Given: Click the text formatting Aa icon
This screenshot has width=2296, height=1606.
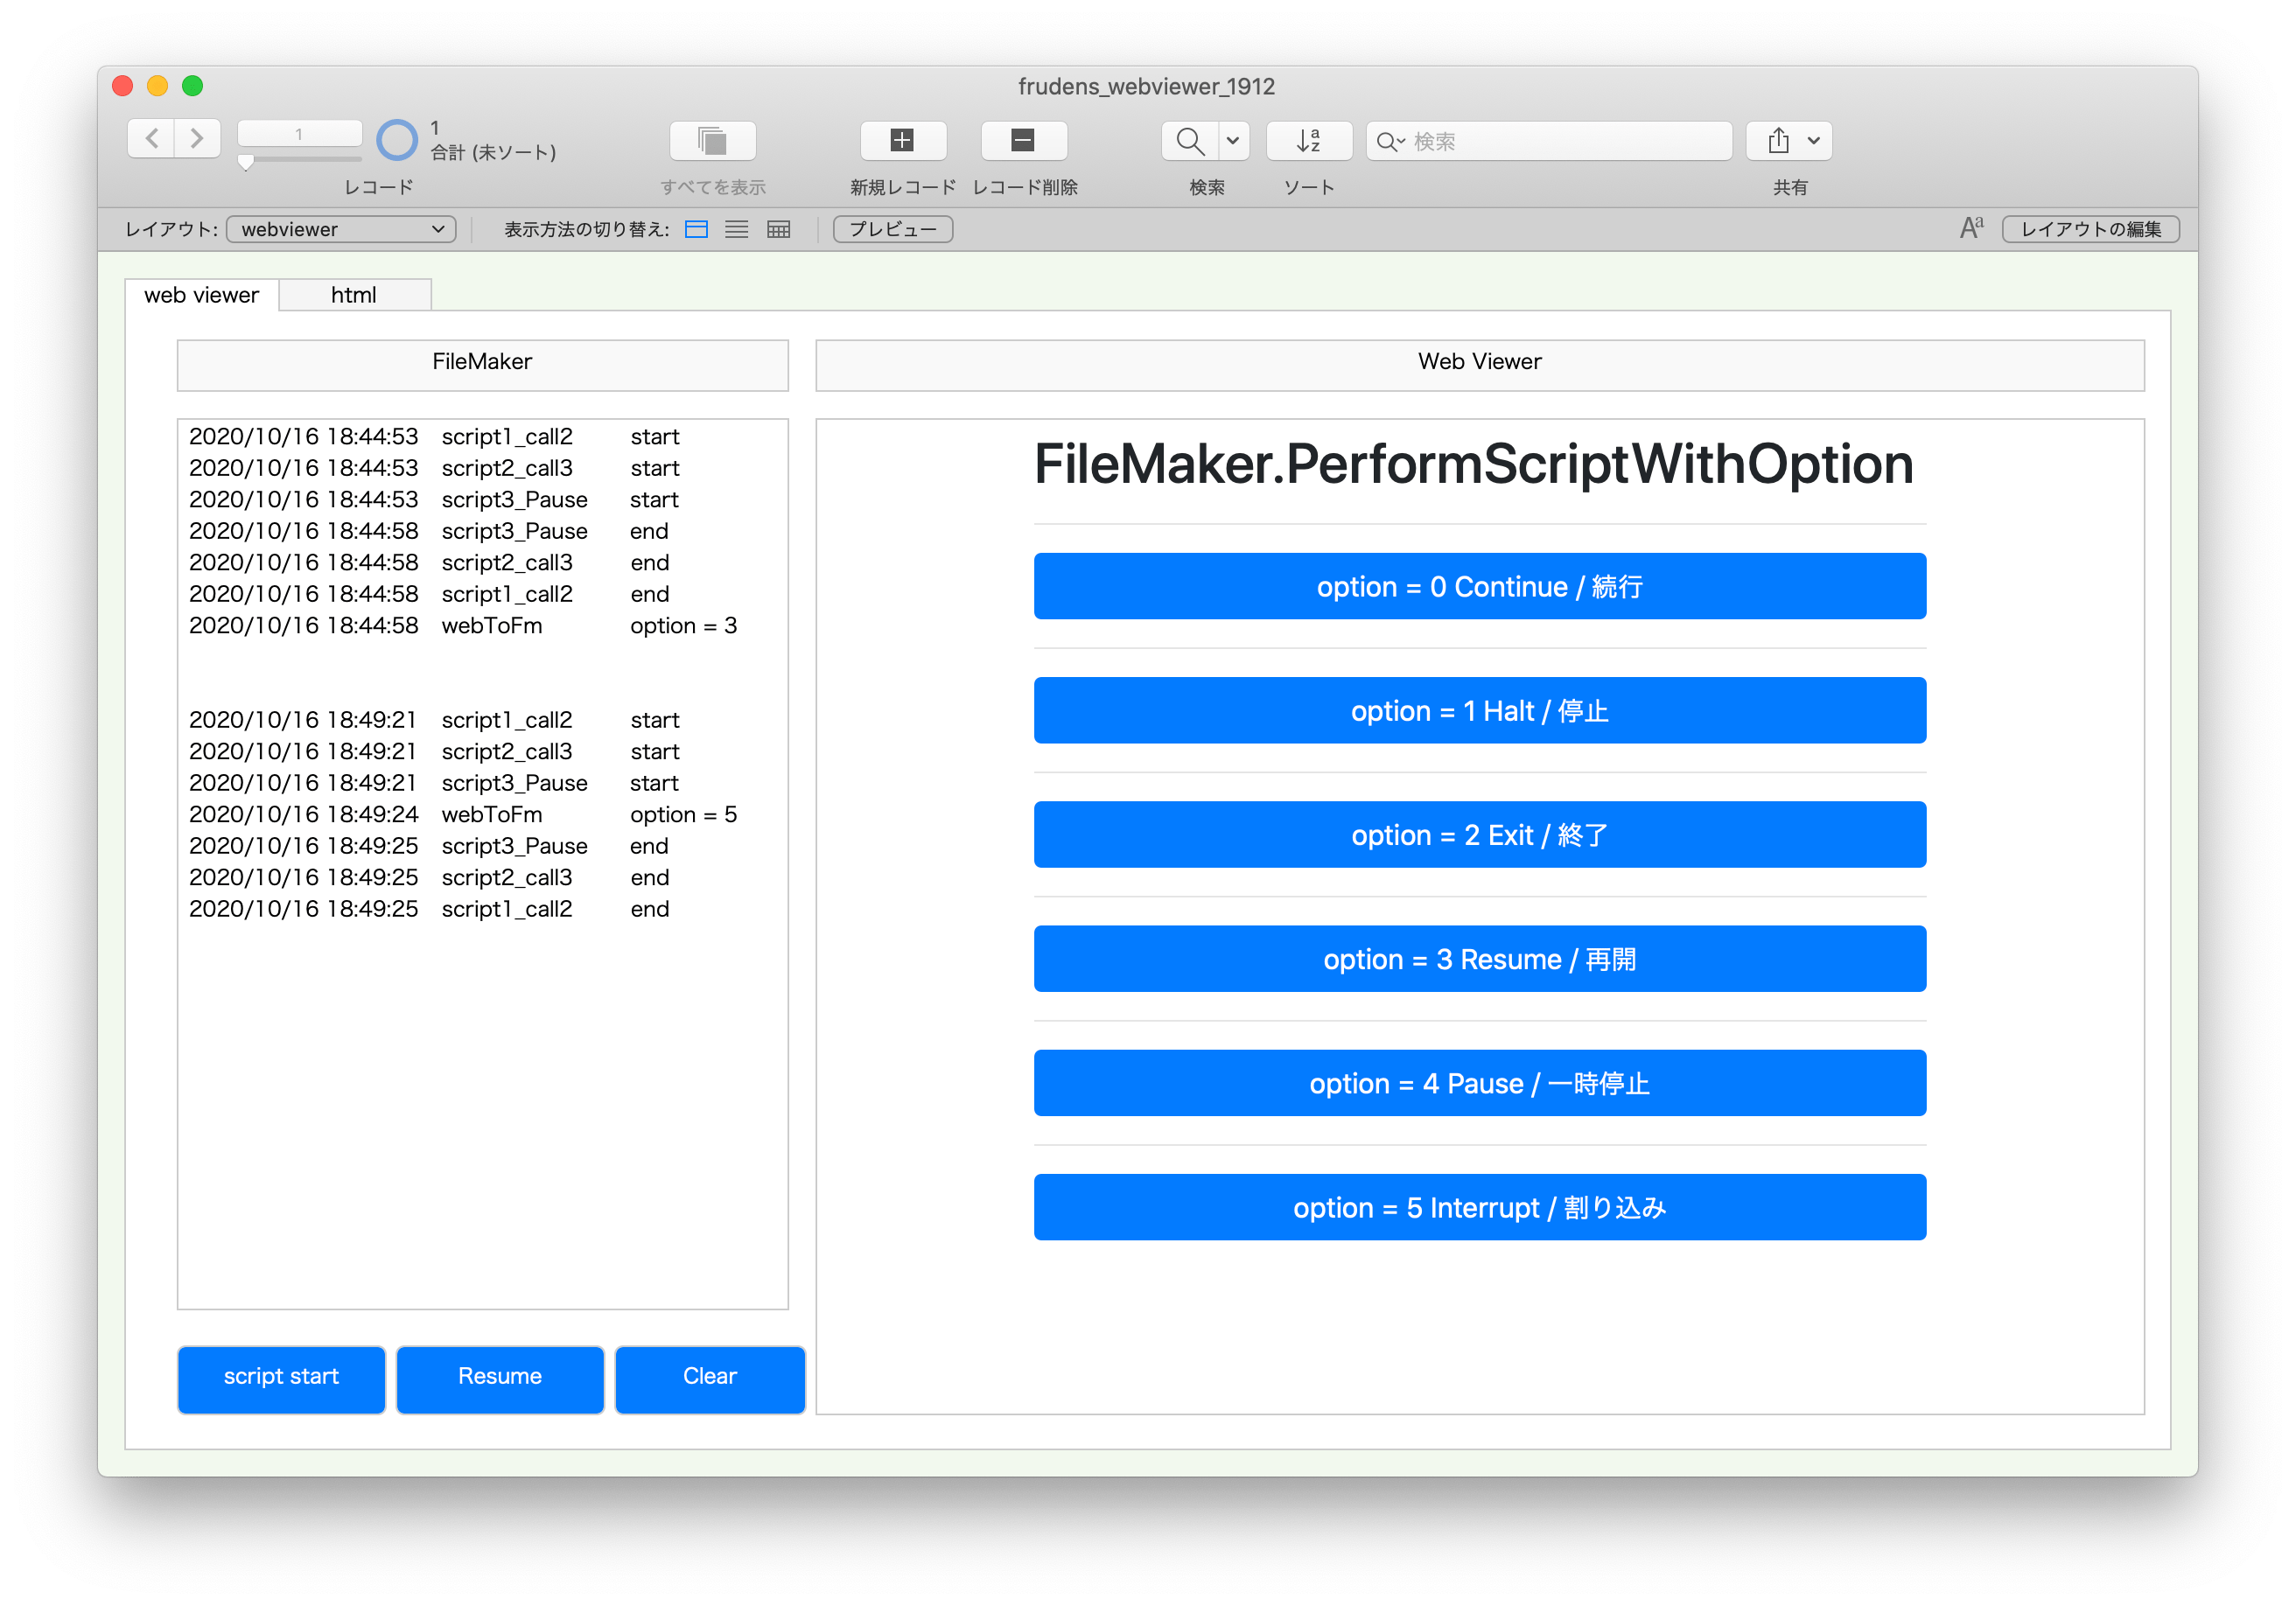Looking at the screenshot, I should pos(1971,229).
